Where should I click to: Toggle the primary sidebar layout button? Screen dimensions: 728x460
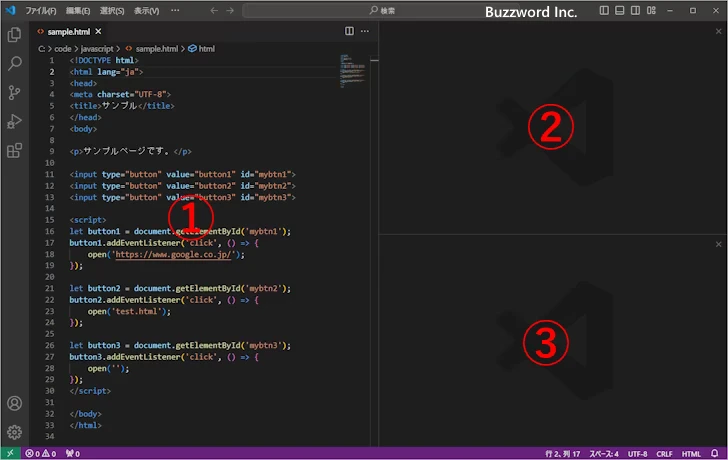pos(604,10)
